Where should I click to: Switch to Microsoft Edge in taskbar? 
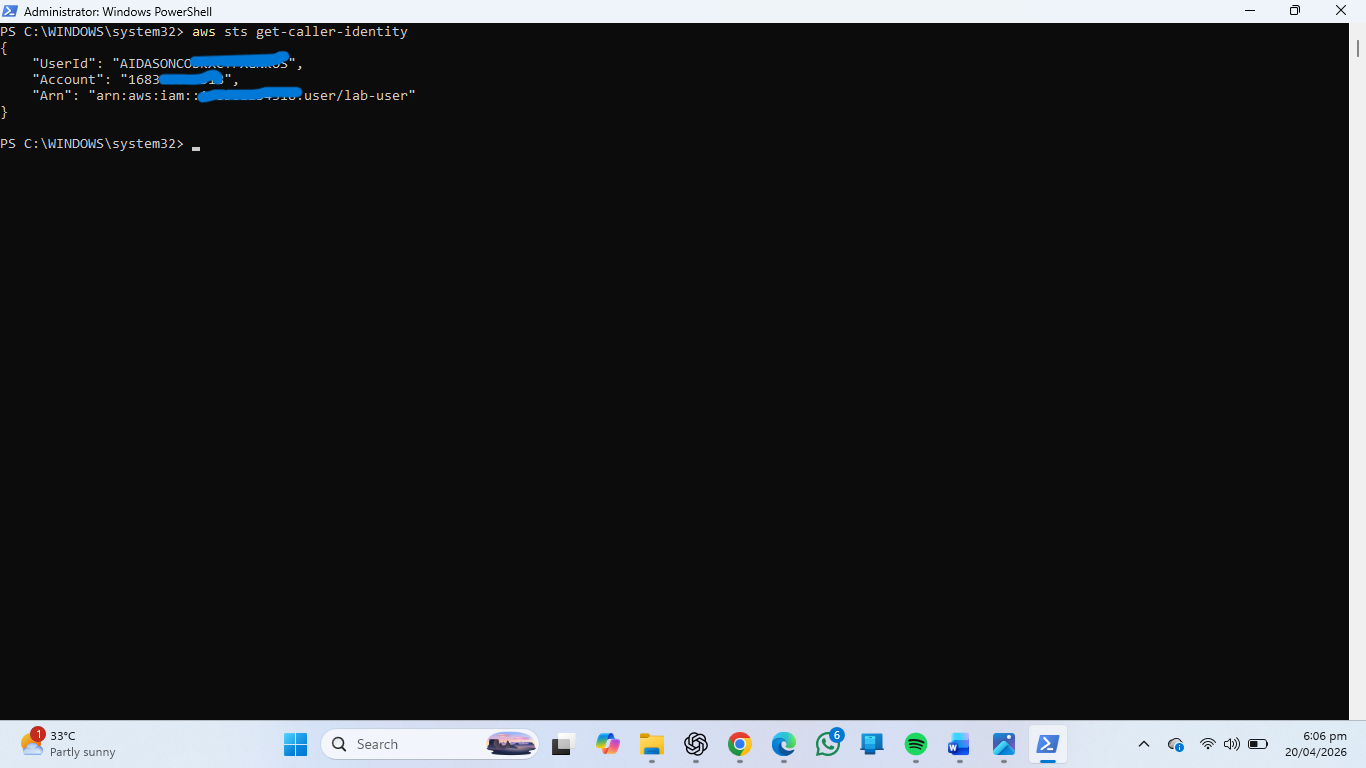pos(784,744)
